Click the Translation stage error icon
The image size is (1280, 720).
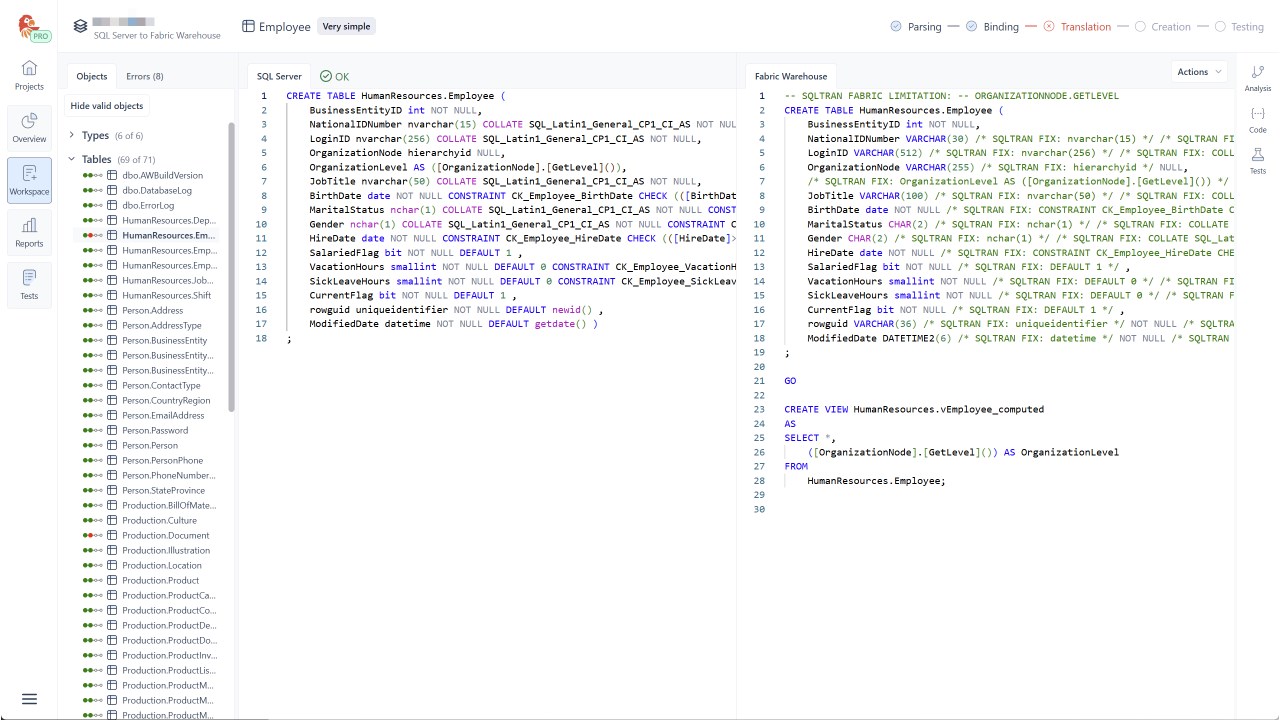(1049, 27)
